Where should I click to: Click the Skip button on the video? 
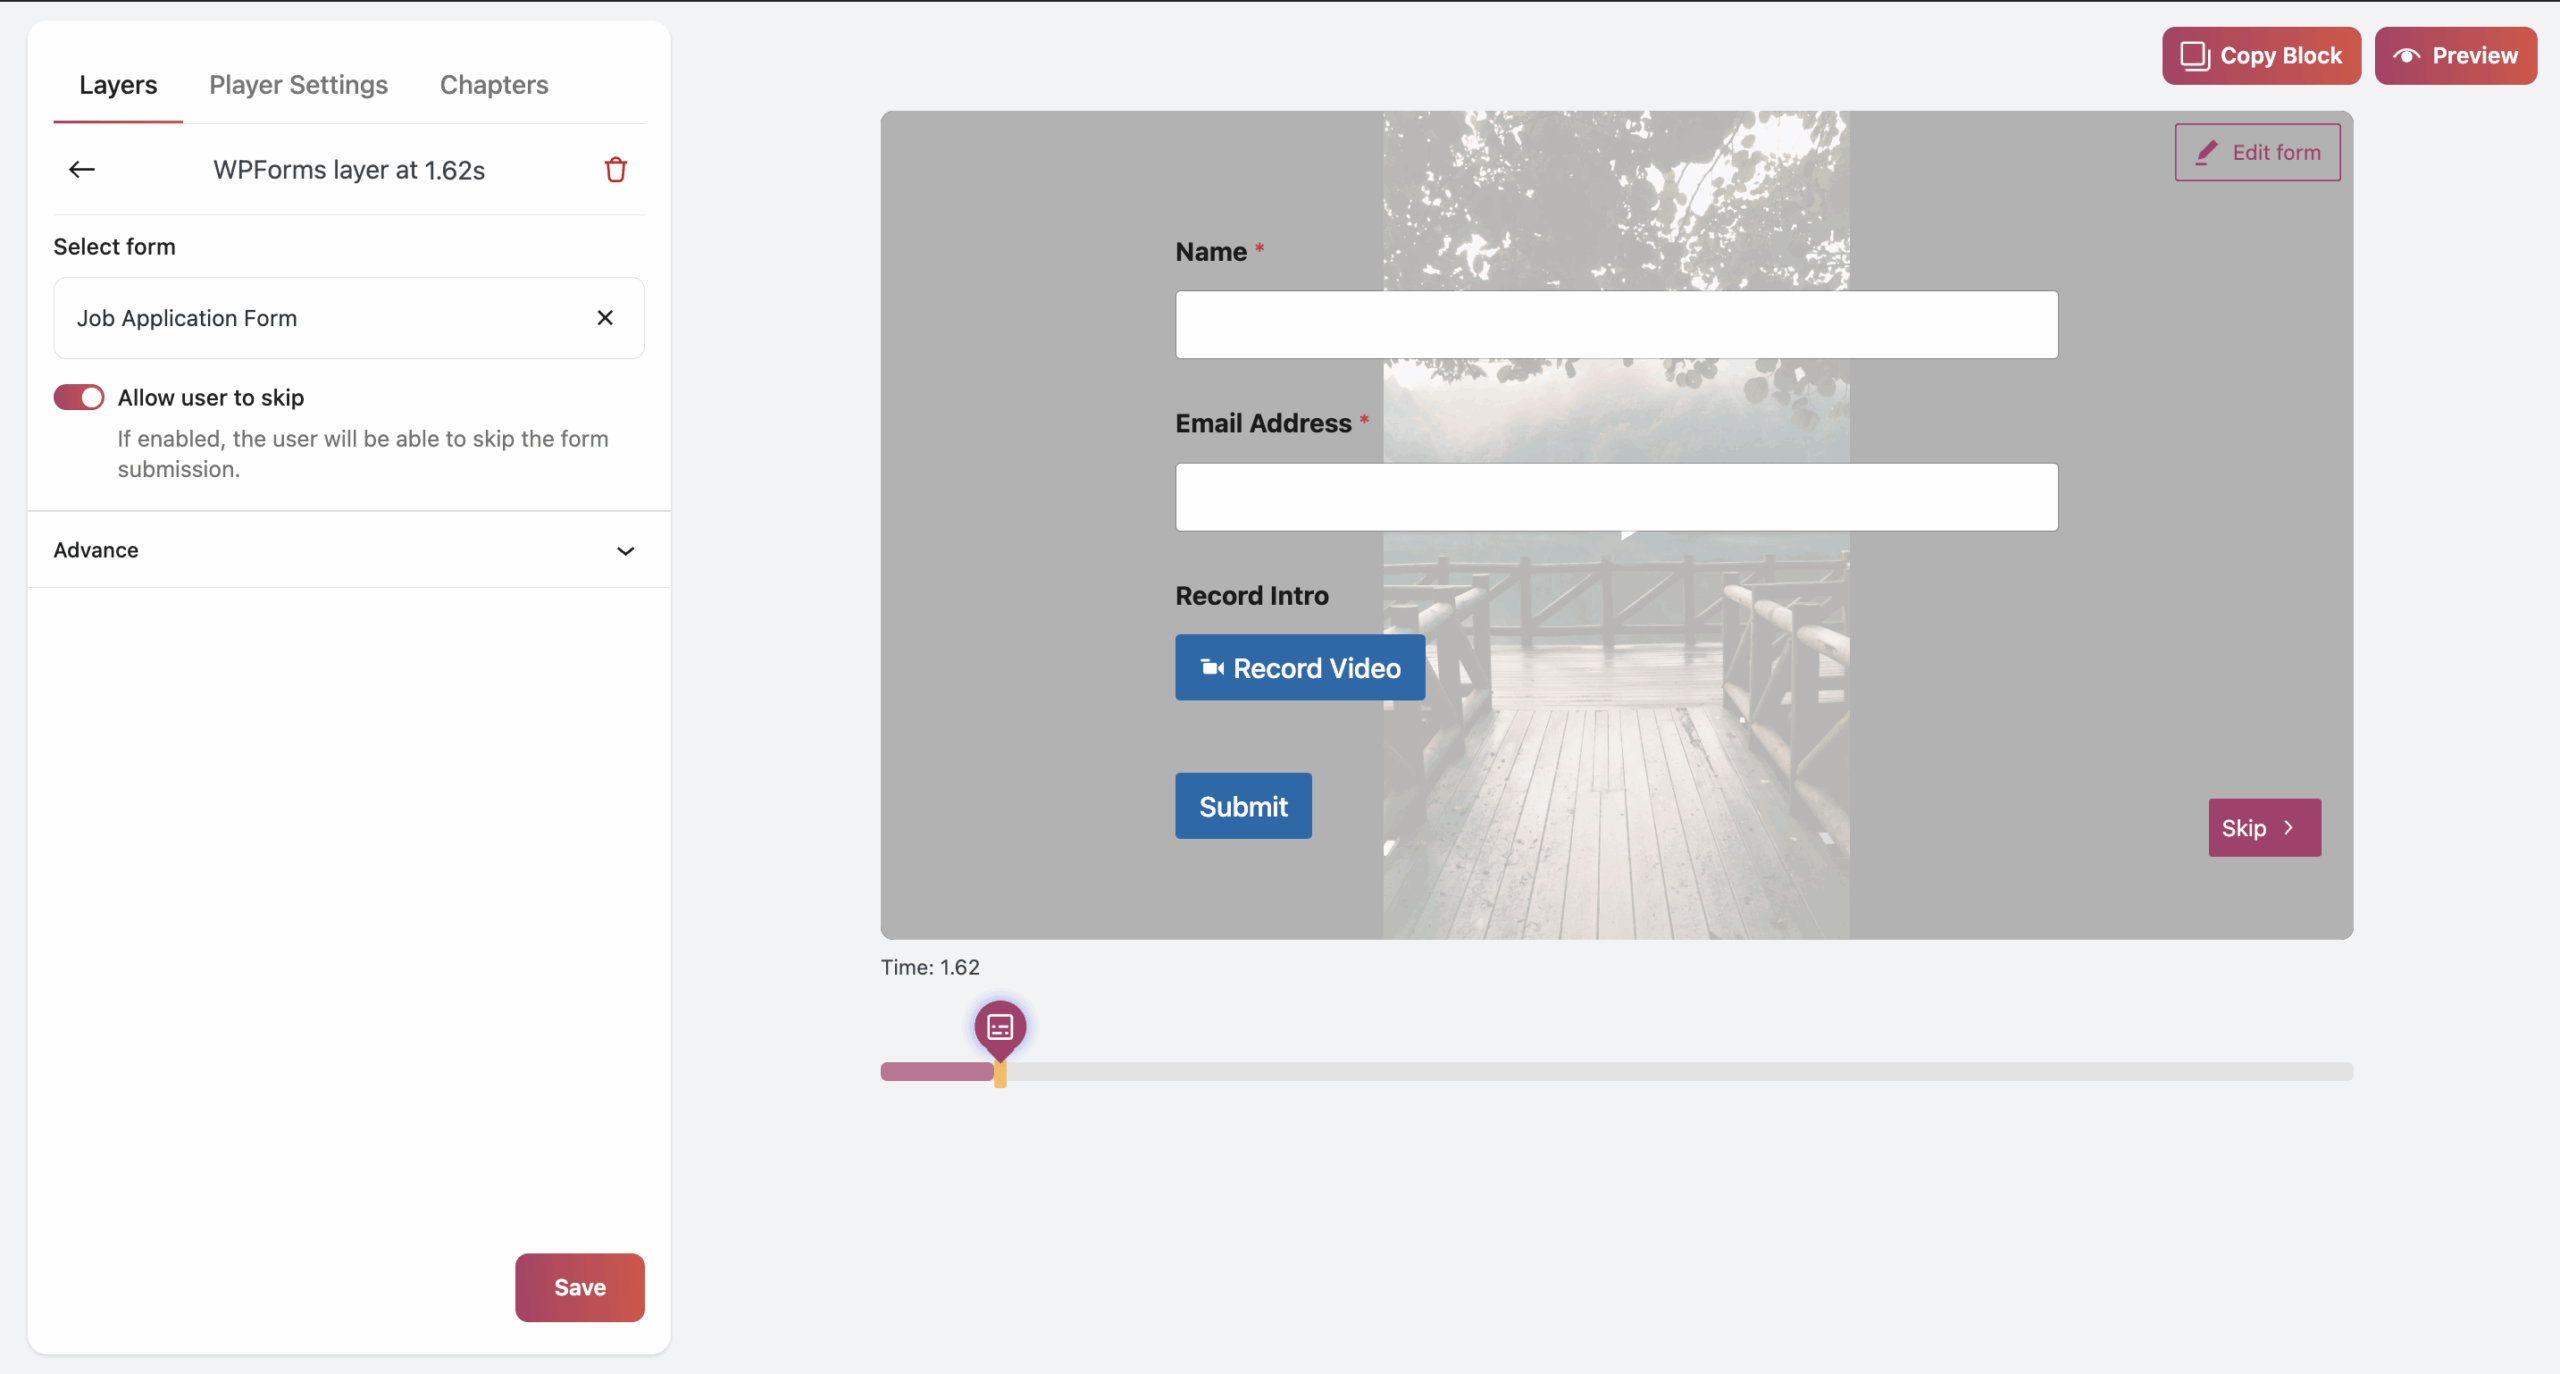tap(2263, 828)
